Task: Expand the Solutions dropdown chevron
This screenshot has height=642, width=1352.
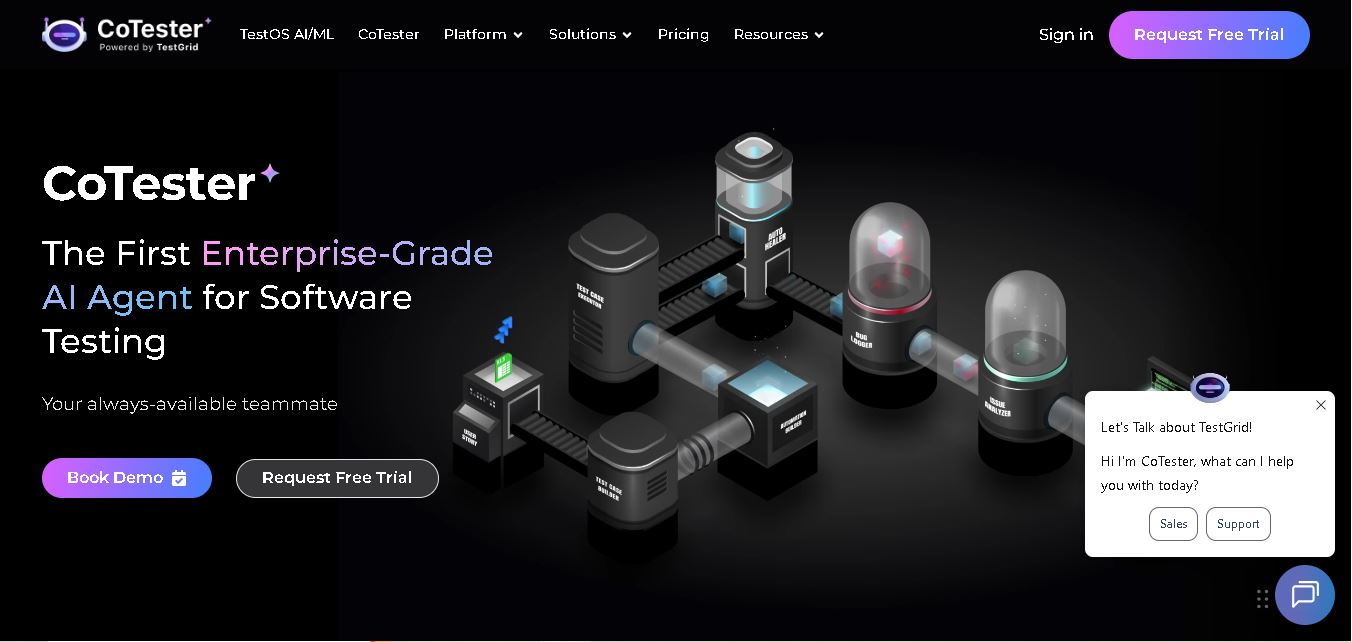Action: pyautogui.click(x=627, y=35)
